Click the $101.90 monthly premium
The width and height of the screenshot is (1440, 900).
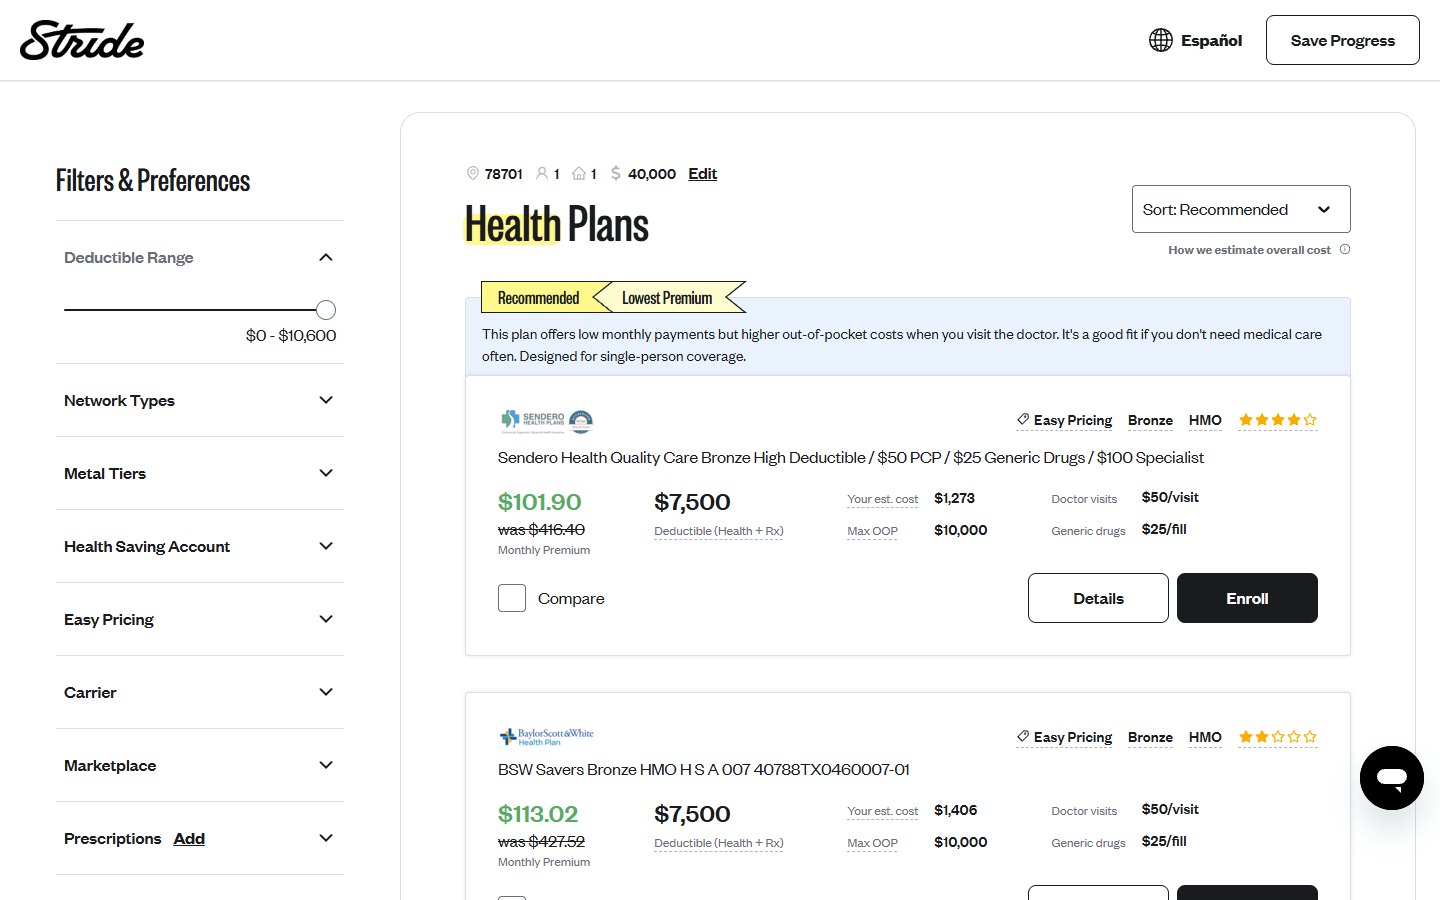coord(539,502)
